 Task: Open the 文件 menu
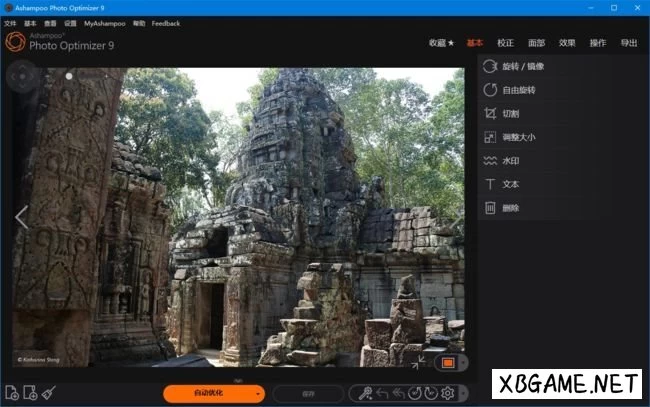pyautogui.click(x=10, y=23)
